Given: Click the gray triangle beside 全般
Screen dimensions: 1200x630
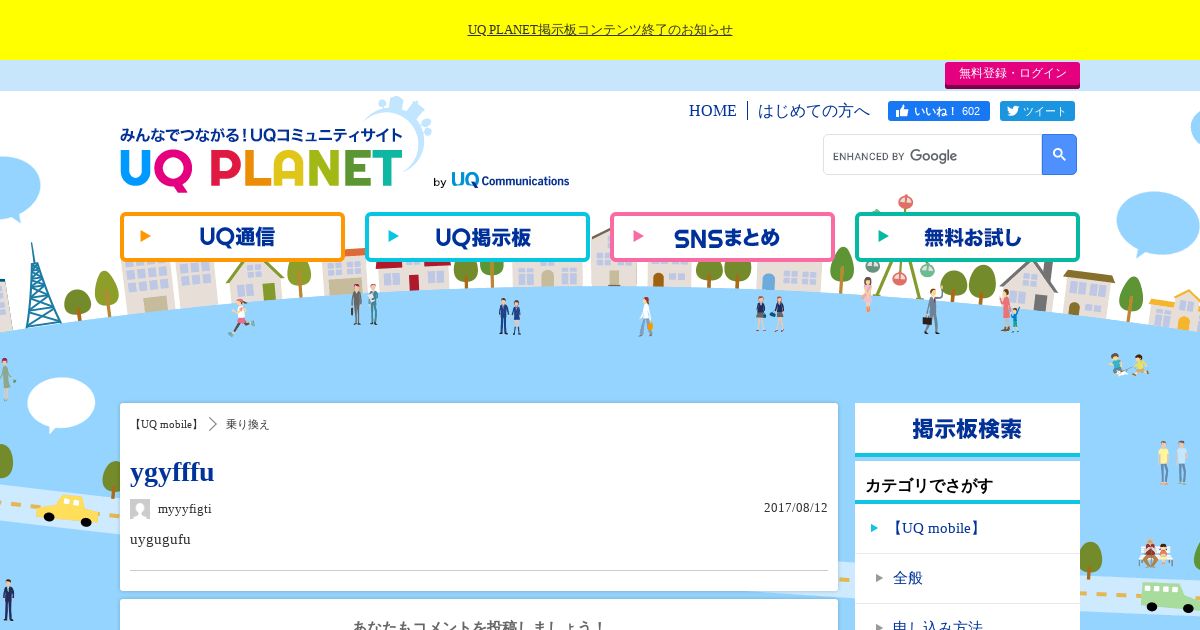Looking at the screenshot, I should point(879,578).
